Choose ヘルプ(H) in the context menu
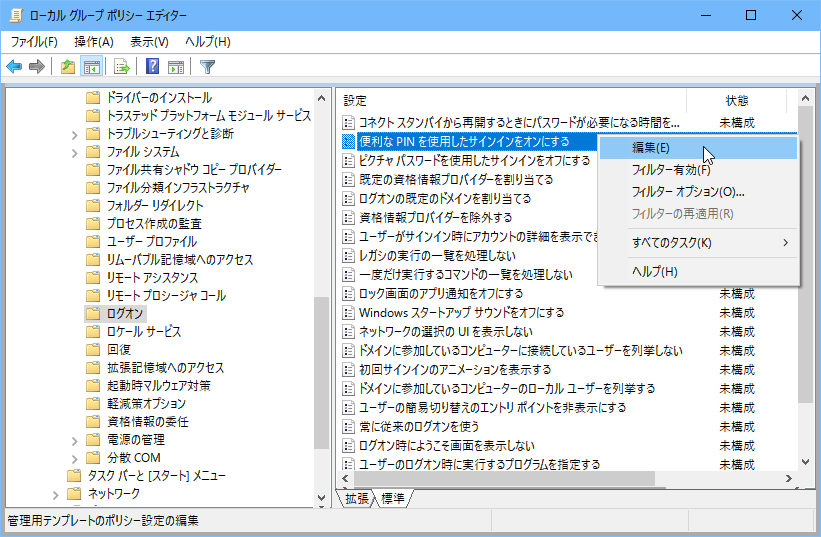Viewport: 821px width, 537px height. point(698,272)
